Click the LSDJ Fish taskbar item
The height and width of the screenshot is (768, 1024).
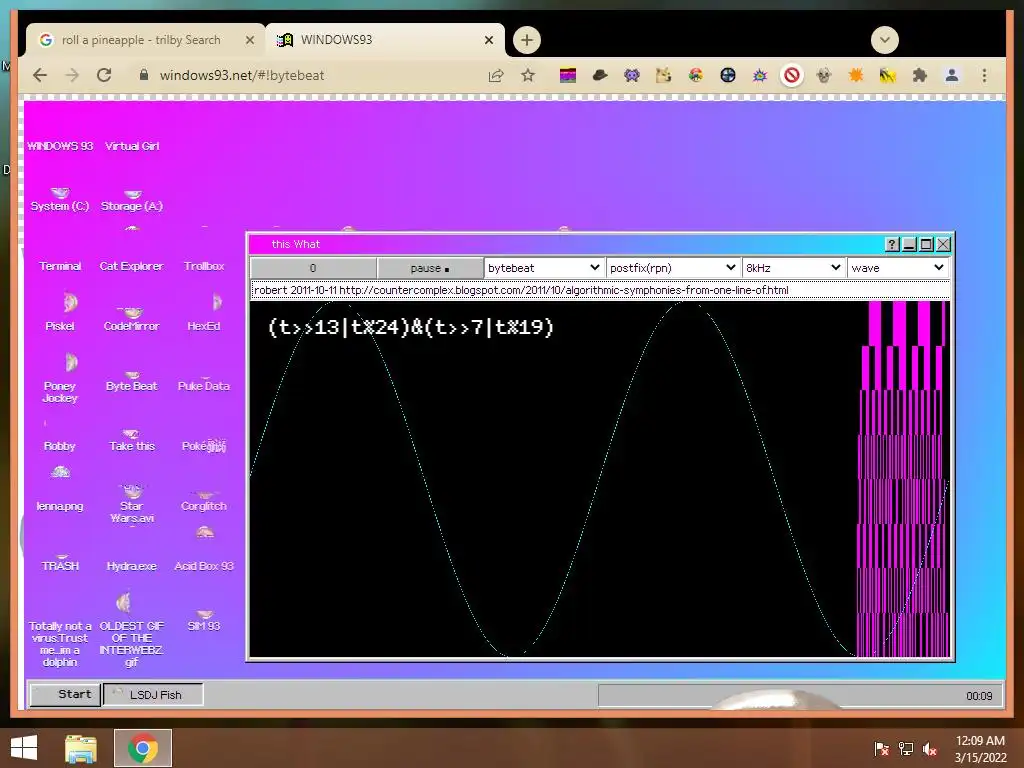click(x=153, y=694)
